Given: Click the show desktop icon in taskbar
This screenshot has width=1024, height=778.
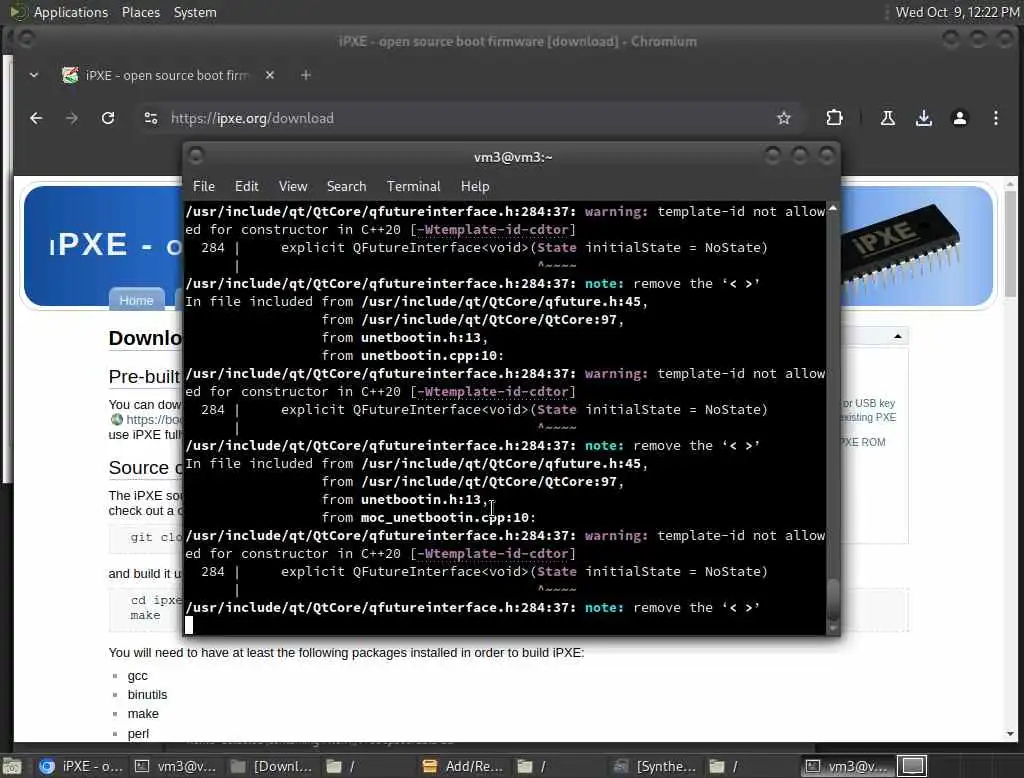Looking at the screenshot, I should pos(12,766).
